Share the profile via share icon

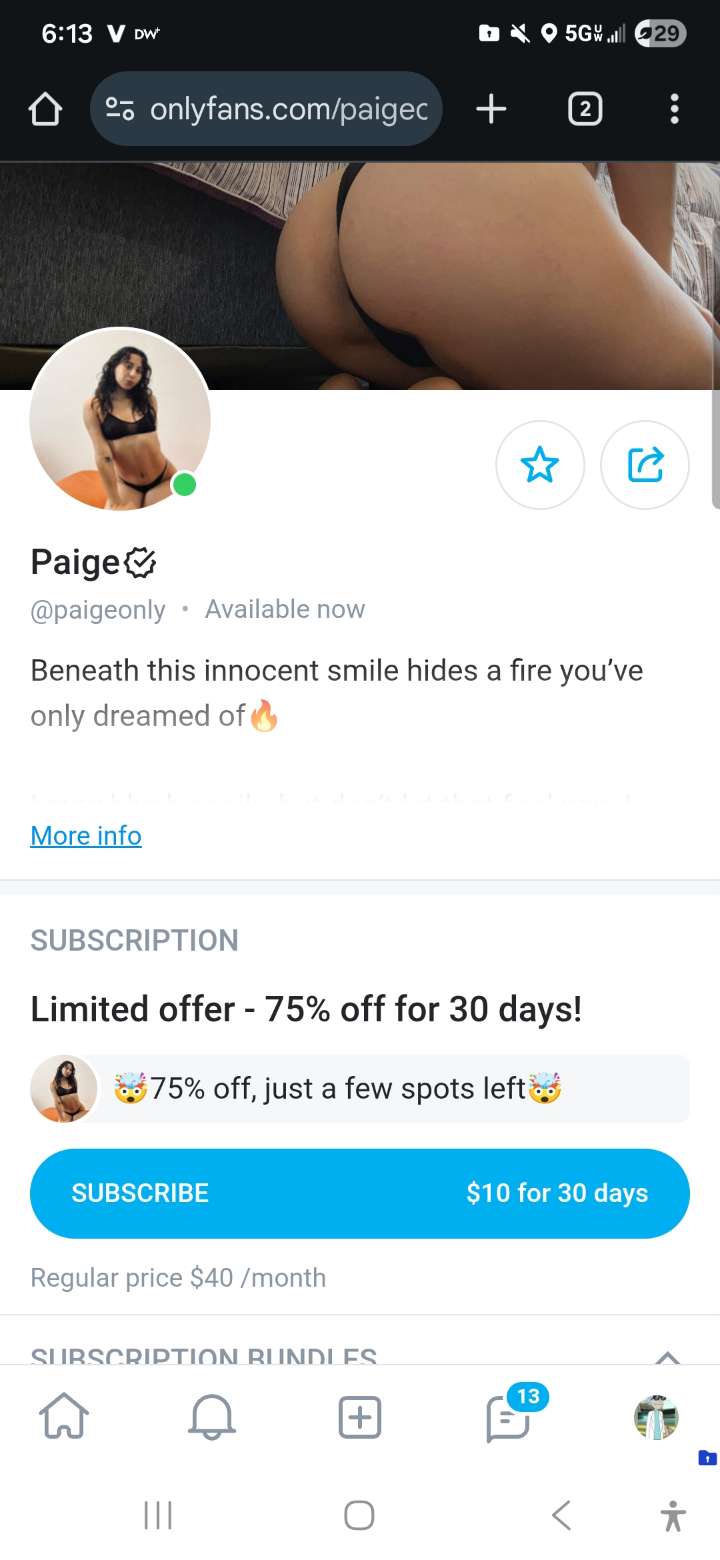tap(645, 465)
